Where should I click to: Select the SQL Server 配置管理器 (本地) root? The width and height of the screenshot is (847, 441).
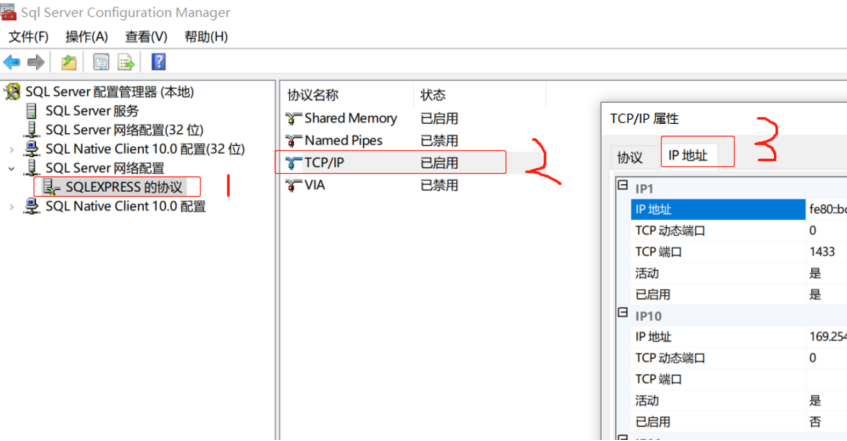110,92
